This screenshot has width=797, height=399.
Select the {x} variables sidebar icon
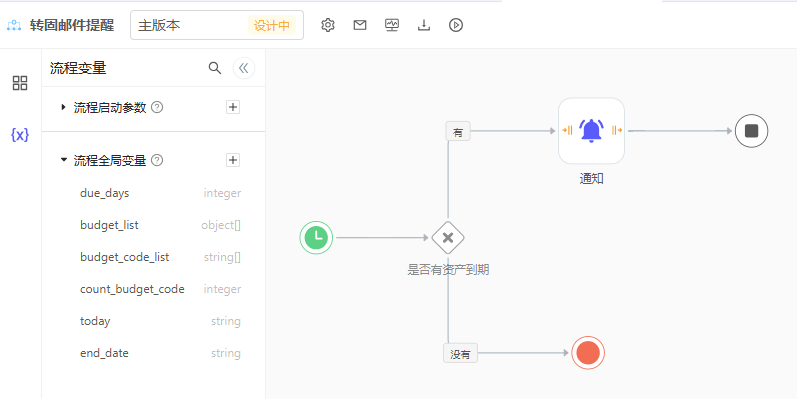pyautogui.click(x=20, y=135)
